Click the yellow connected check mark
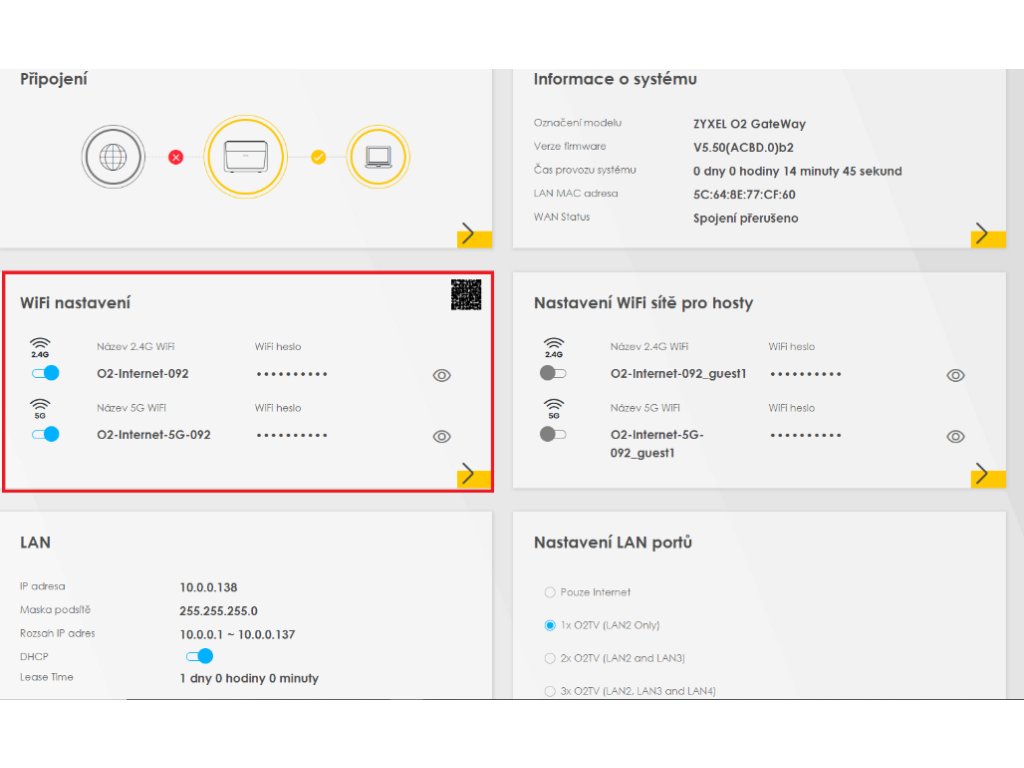Image resolution: width=1024 pixels, height=768 pixels. 318,157
